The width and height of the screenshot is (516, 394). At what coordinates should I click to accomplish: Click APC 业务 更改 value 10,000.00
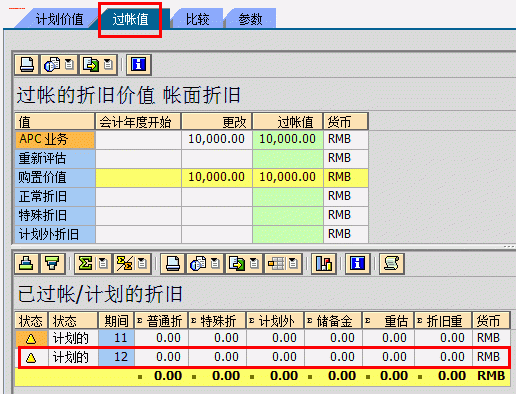click(x=217, y=139)
